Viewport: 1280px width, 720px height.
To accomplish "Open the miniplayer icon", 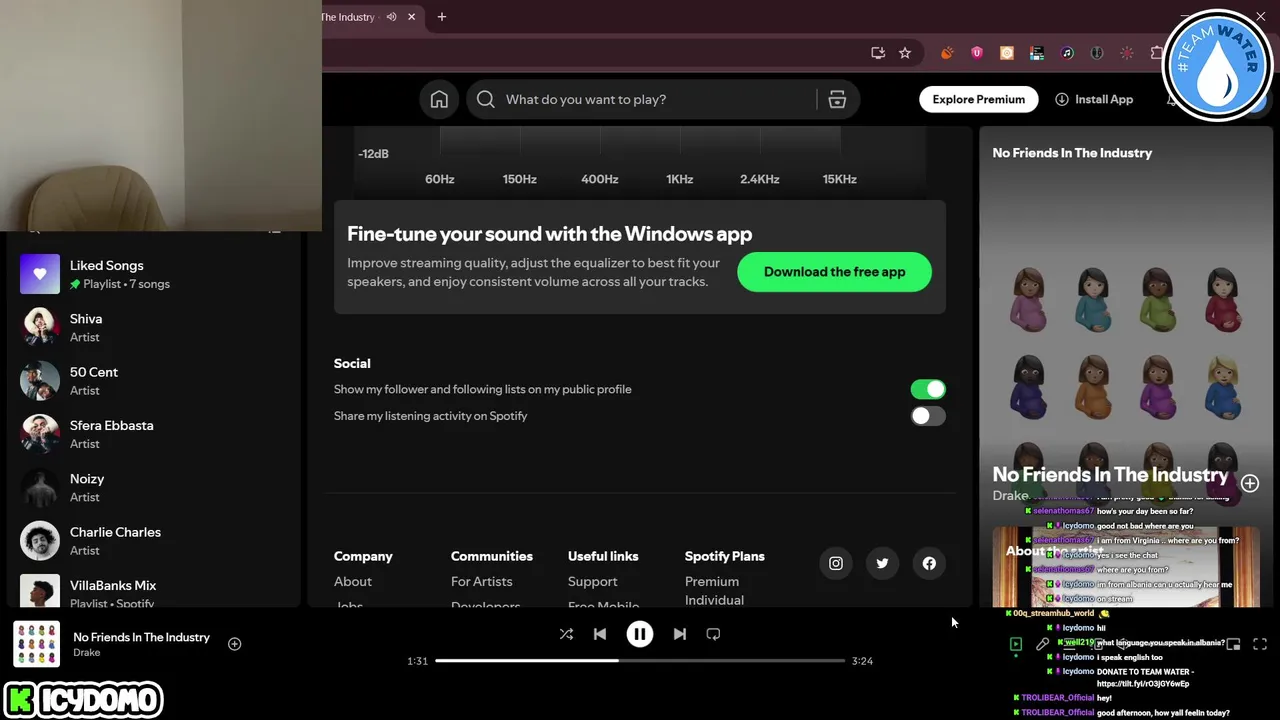I will point(1233,645).
